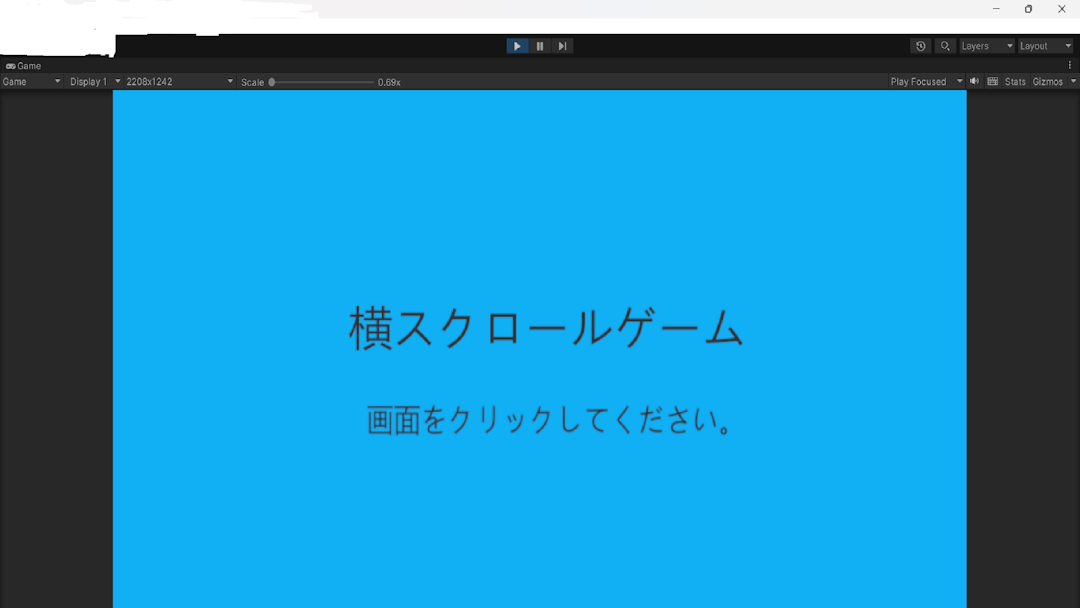This screenshot has width=1080, height=608.
Task: Stop play mode with the Play button
Action: tap(517, 46)
